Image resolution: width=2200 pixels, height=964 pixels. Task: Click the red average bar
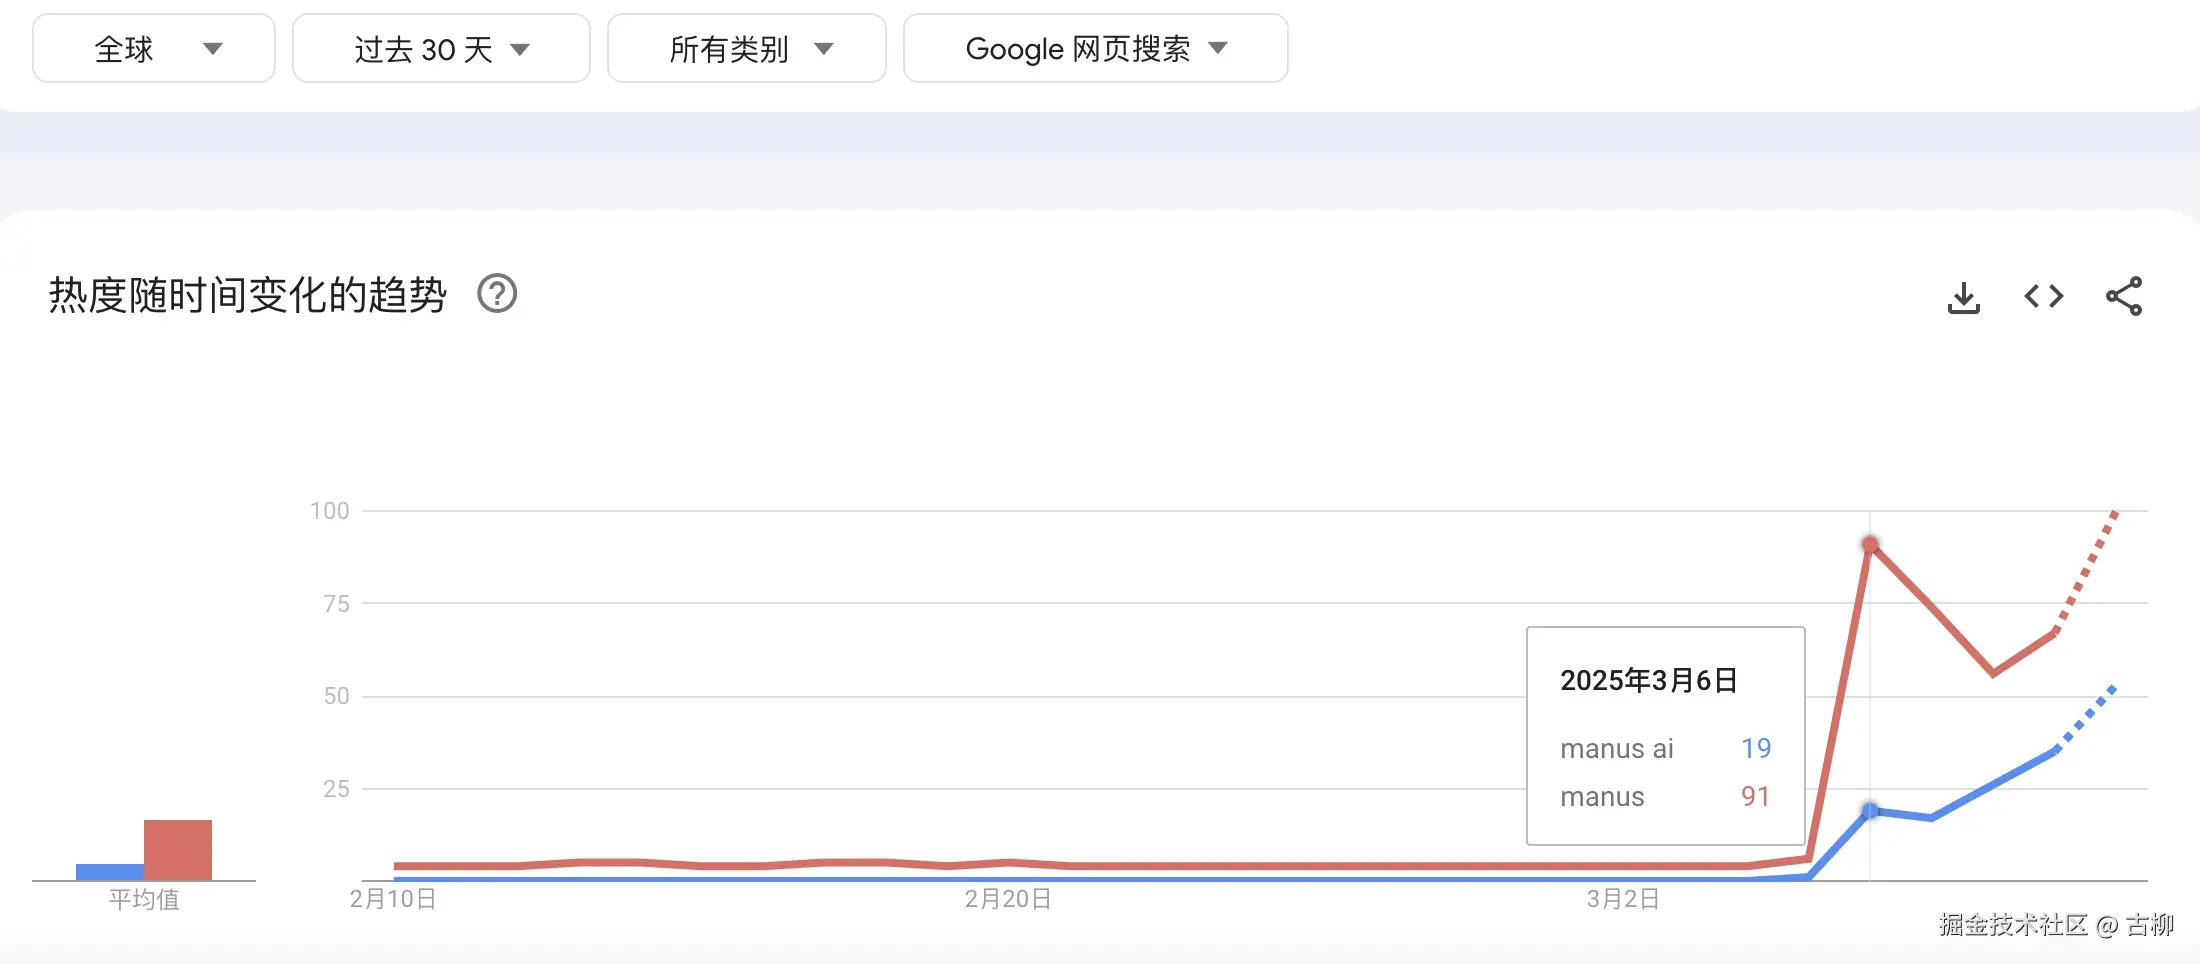pos(178,850)
